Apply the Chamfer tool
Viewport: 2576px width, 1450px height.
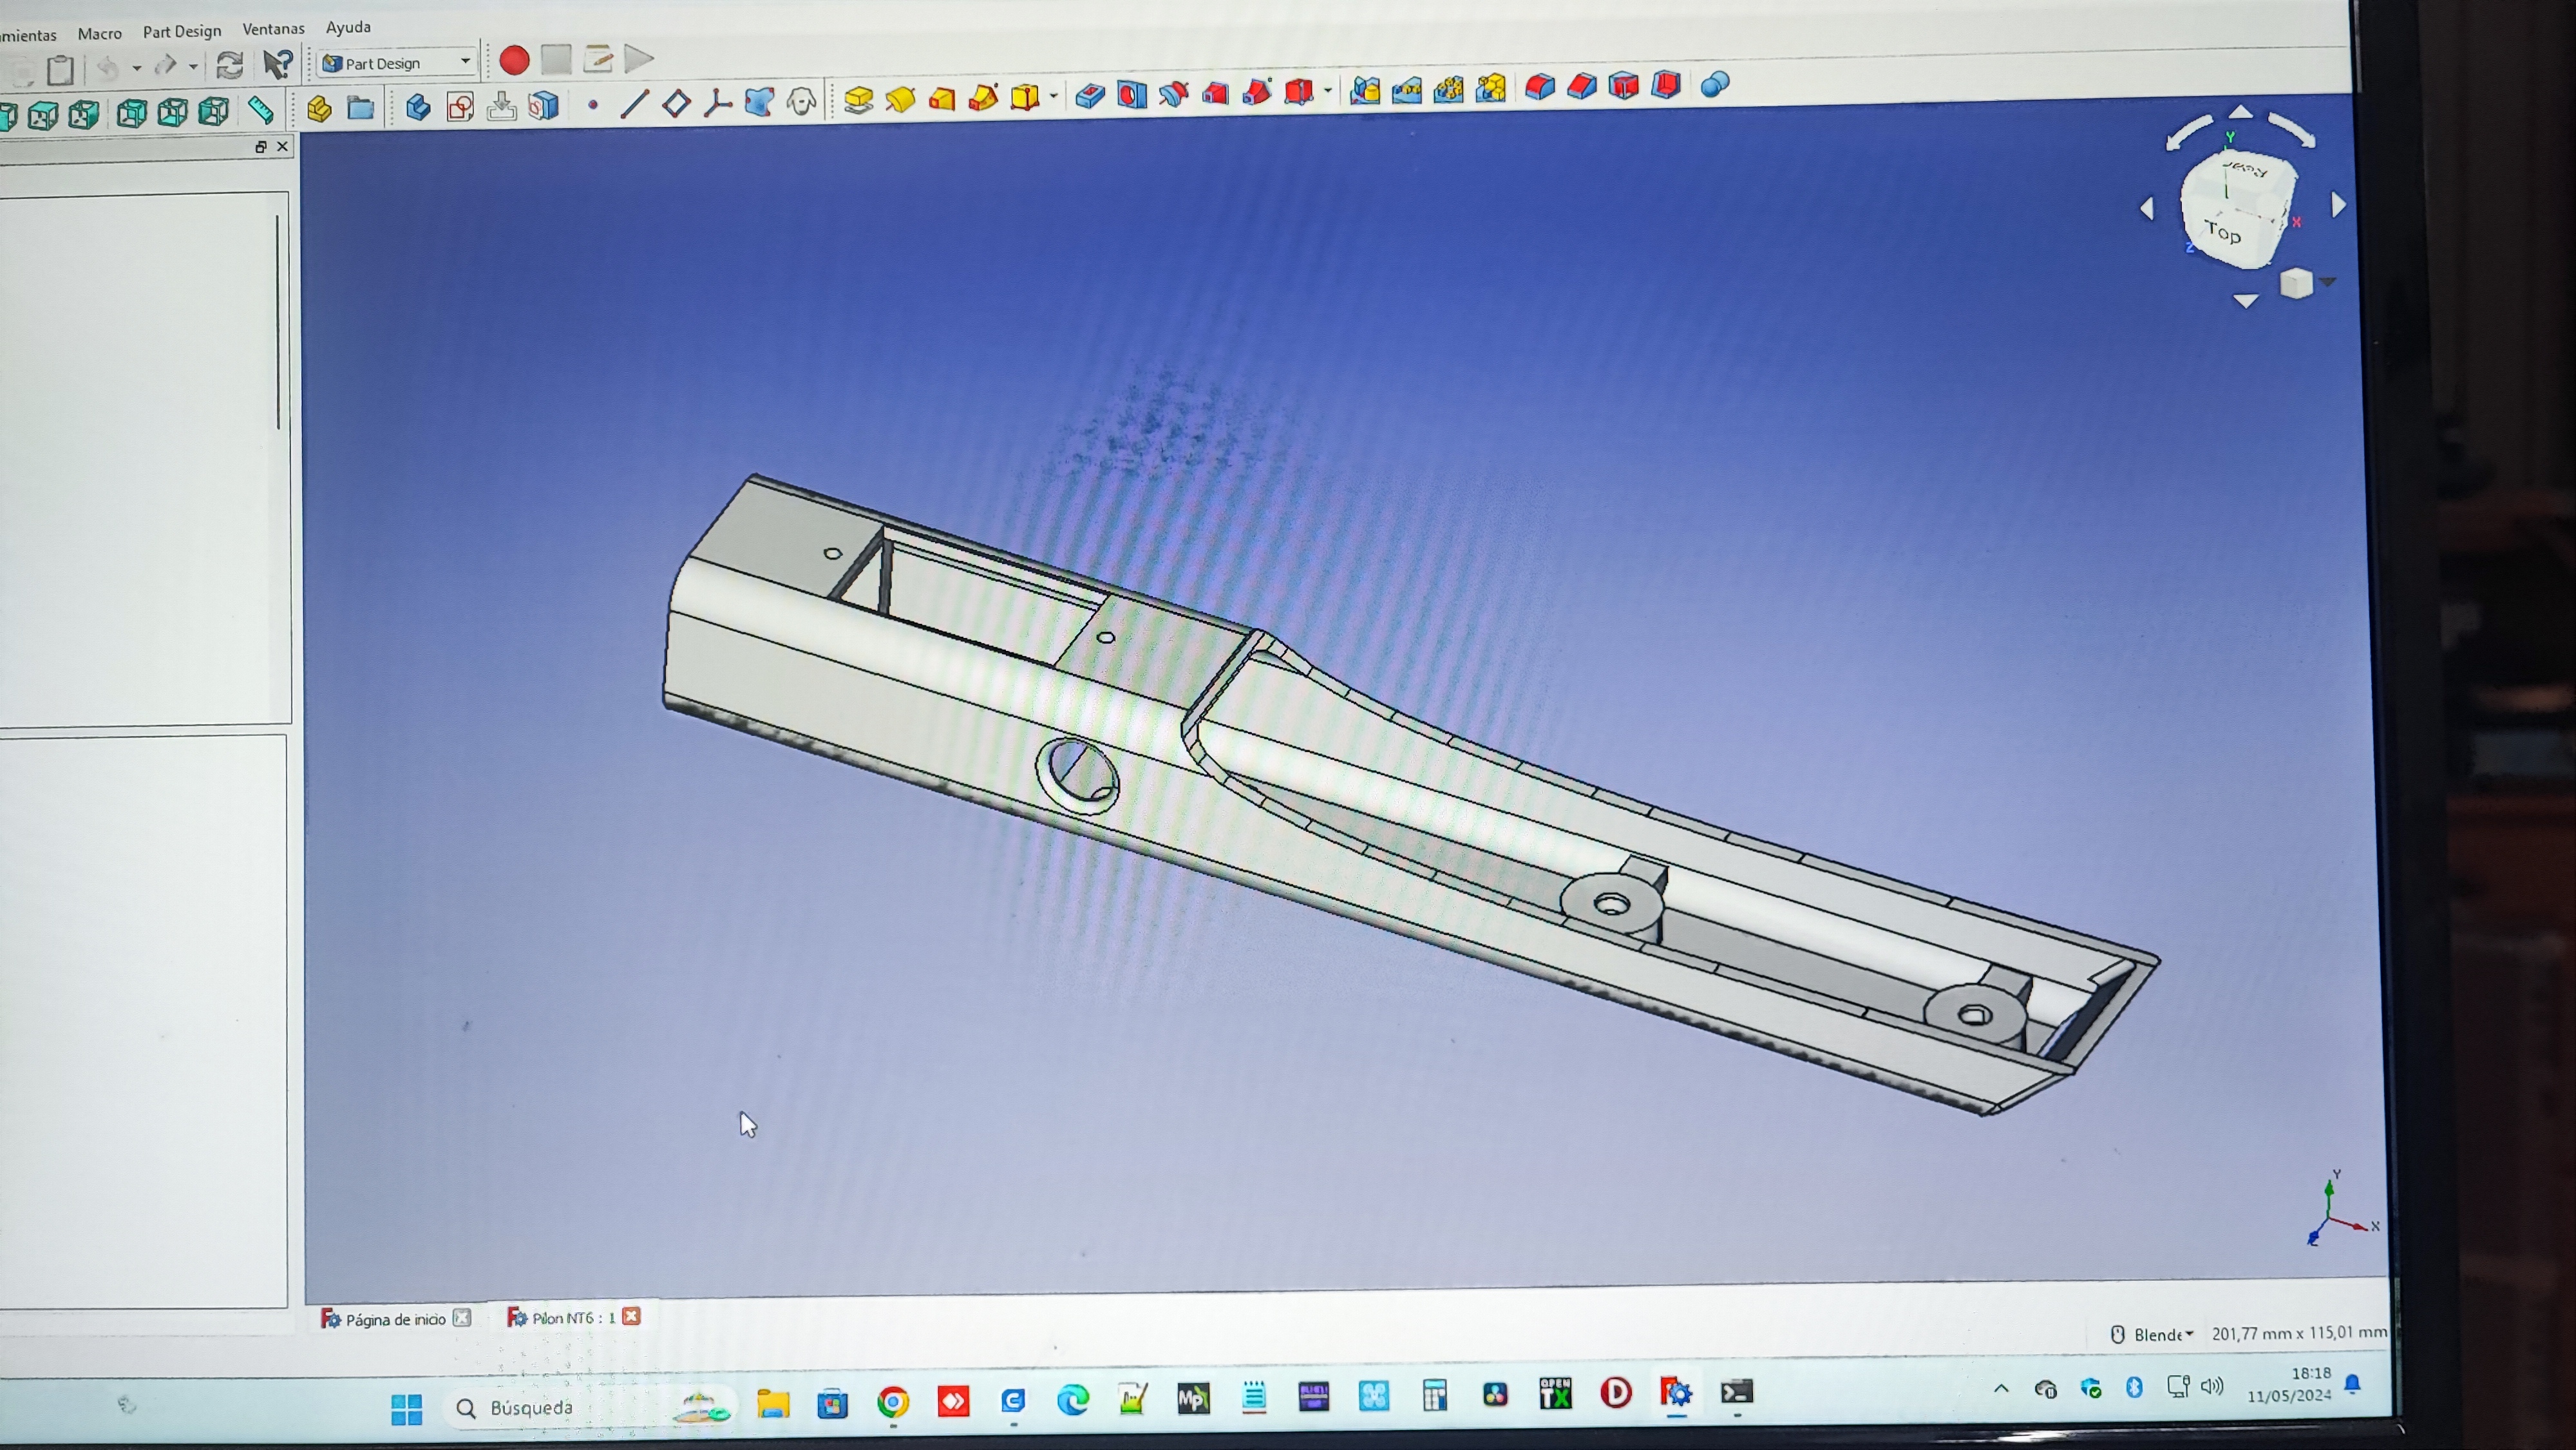[1582, 87]
